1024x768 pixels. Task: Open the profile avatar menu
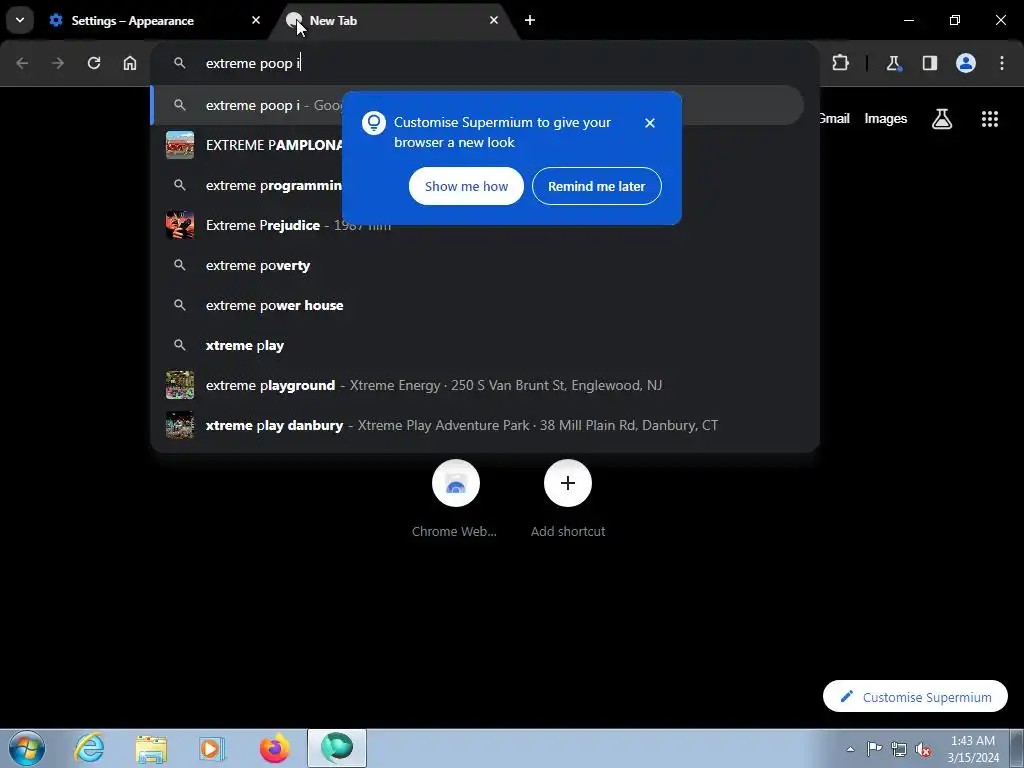(x=966, y=63)
